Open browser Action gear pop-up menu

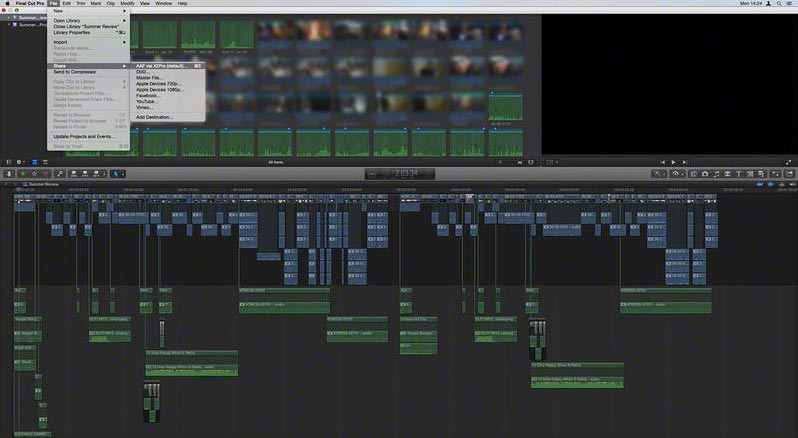point(20,162)
